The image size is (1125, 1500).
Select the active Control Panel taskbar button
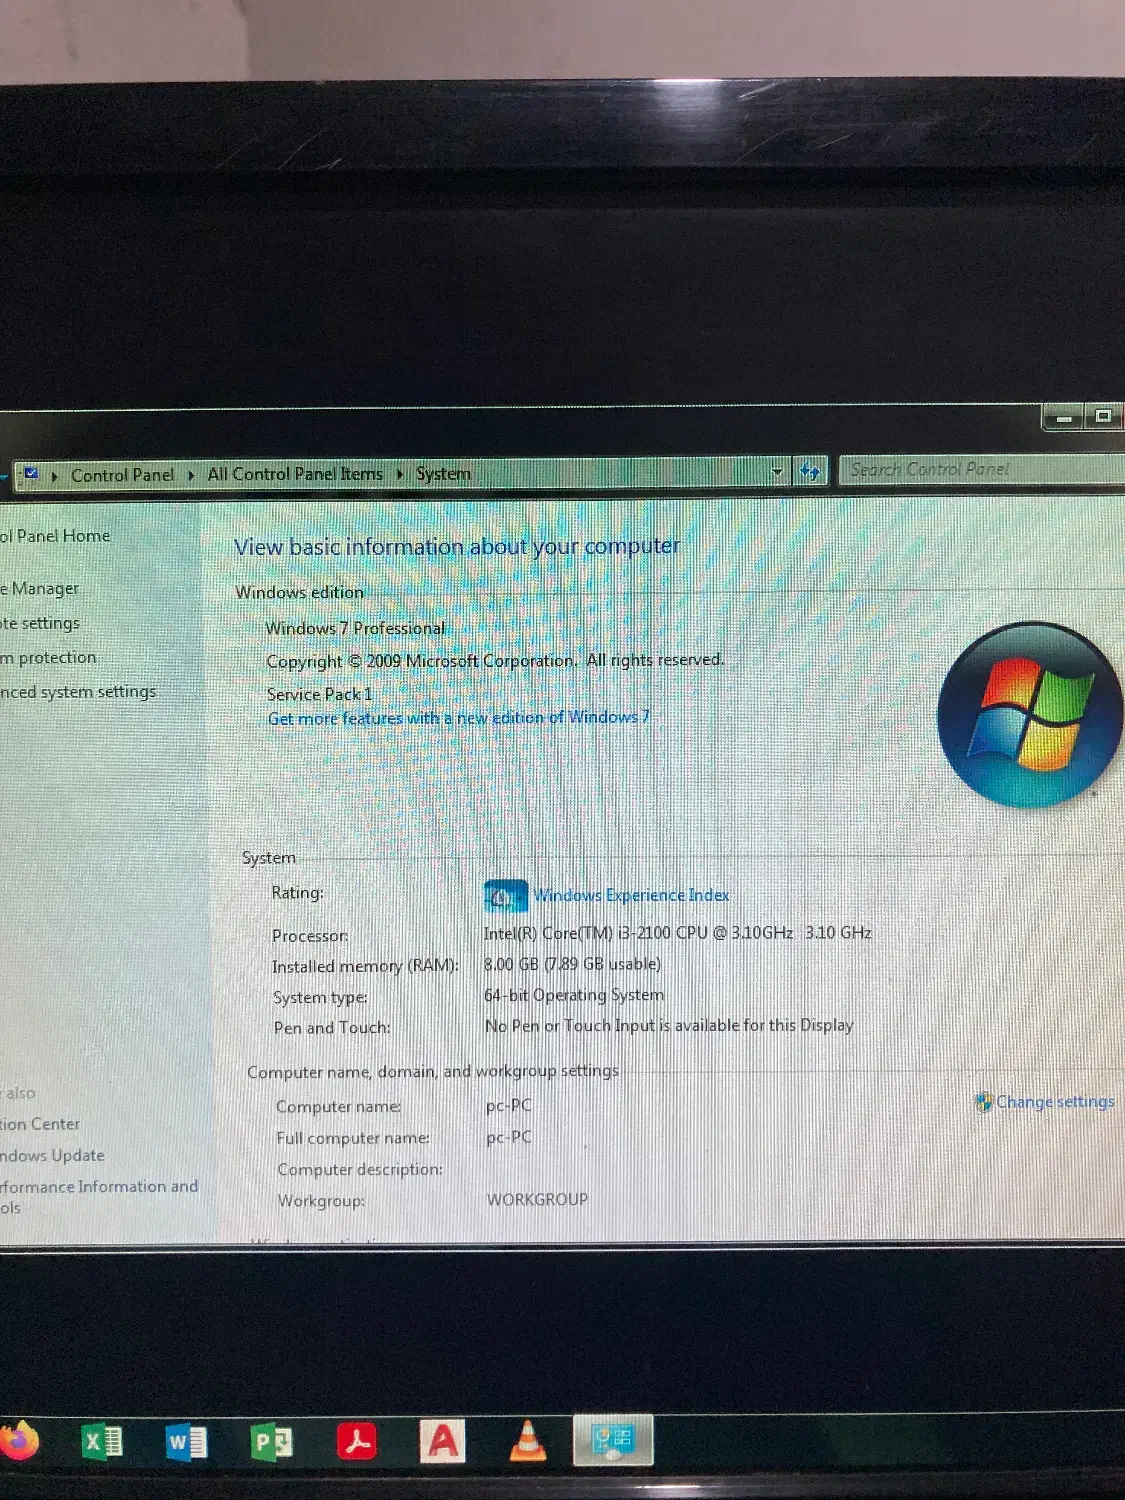[612, 1440]
